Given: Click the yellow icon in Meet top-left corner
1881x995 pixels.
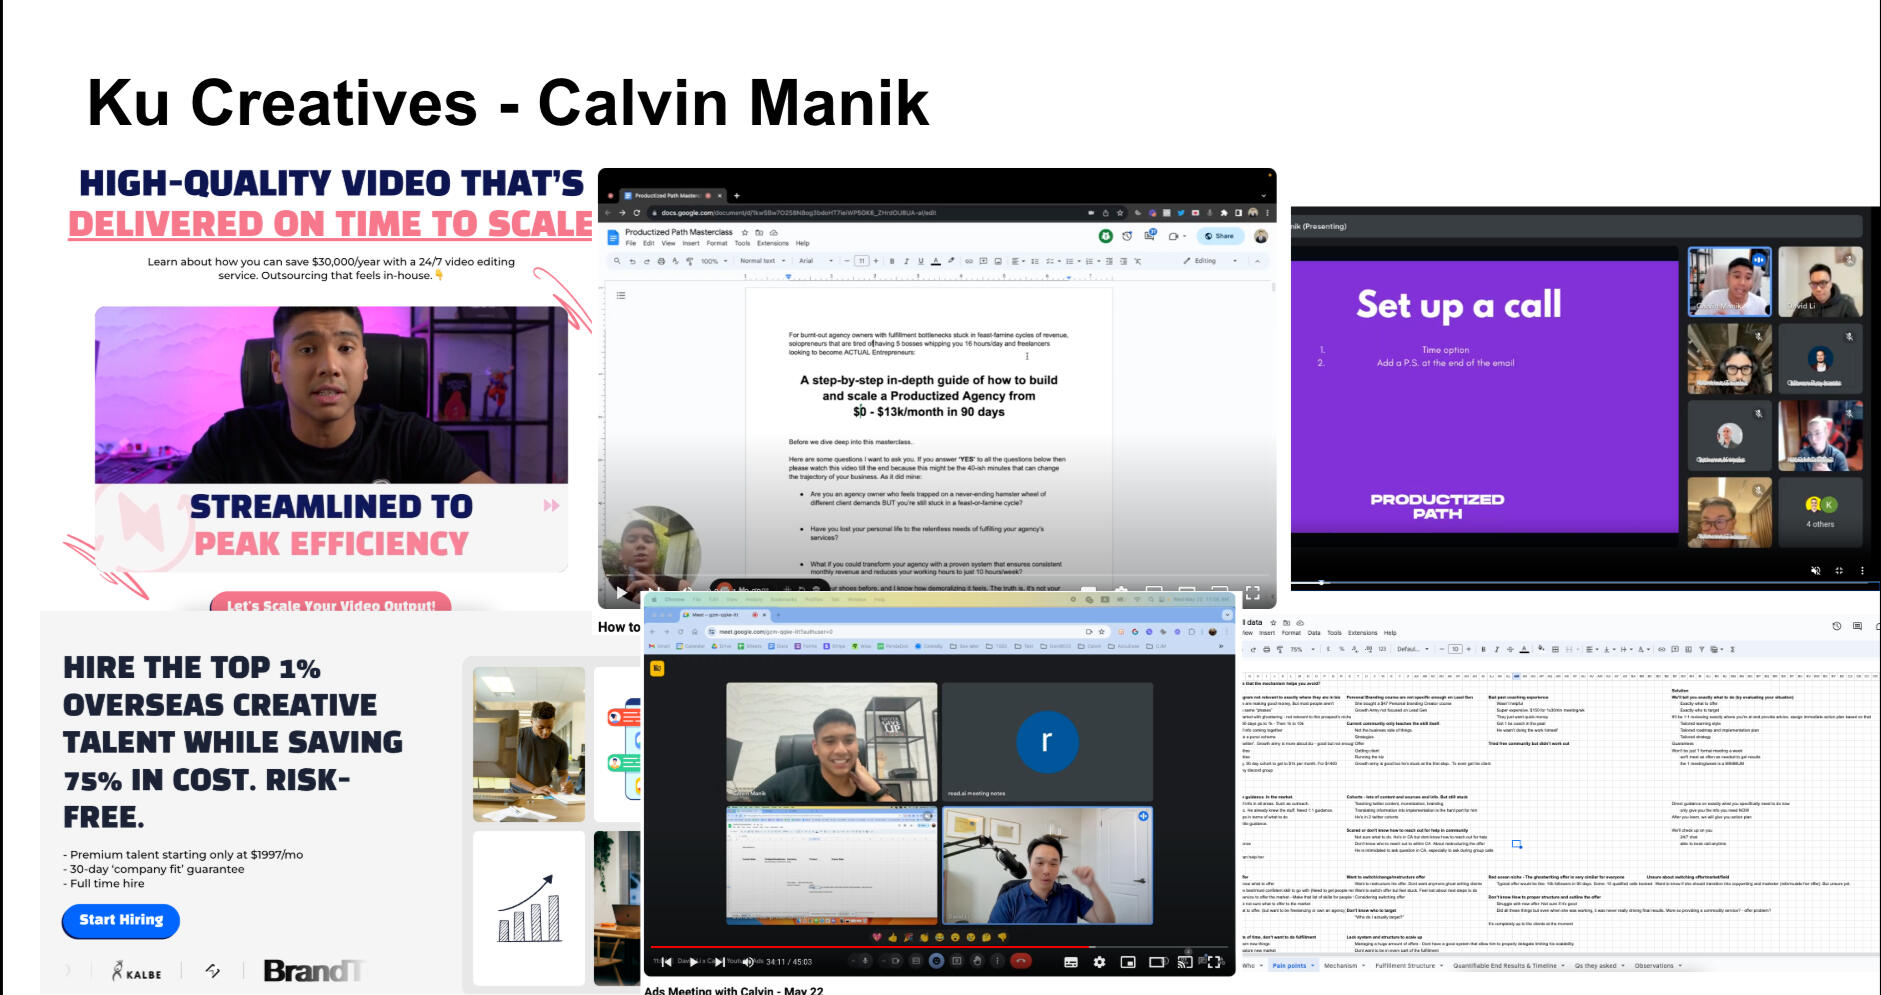Looking at the screenshot, I should (x=657, y=668).
